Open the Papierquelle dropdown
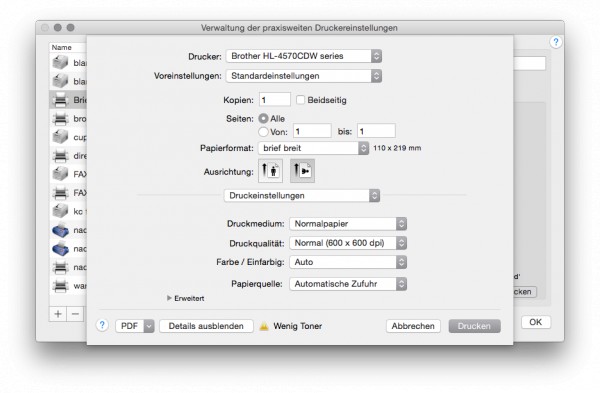 point(348,284)
